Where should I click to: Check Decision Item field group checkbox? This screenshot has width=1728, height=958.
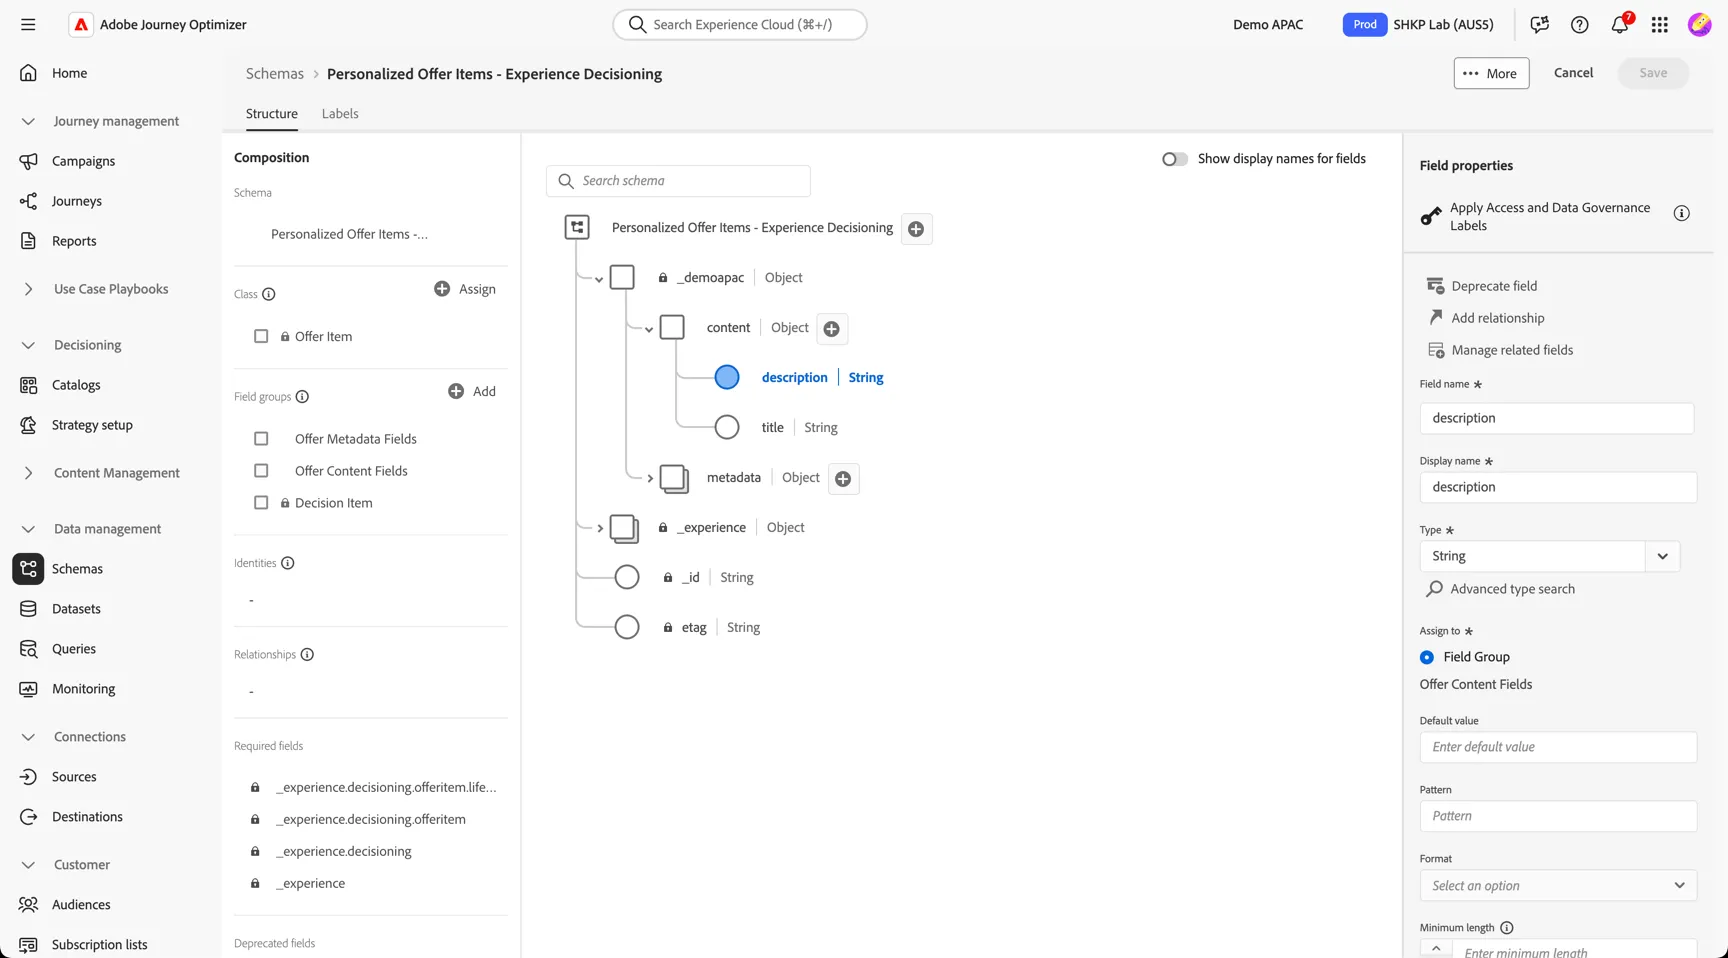coord(261,502)
